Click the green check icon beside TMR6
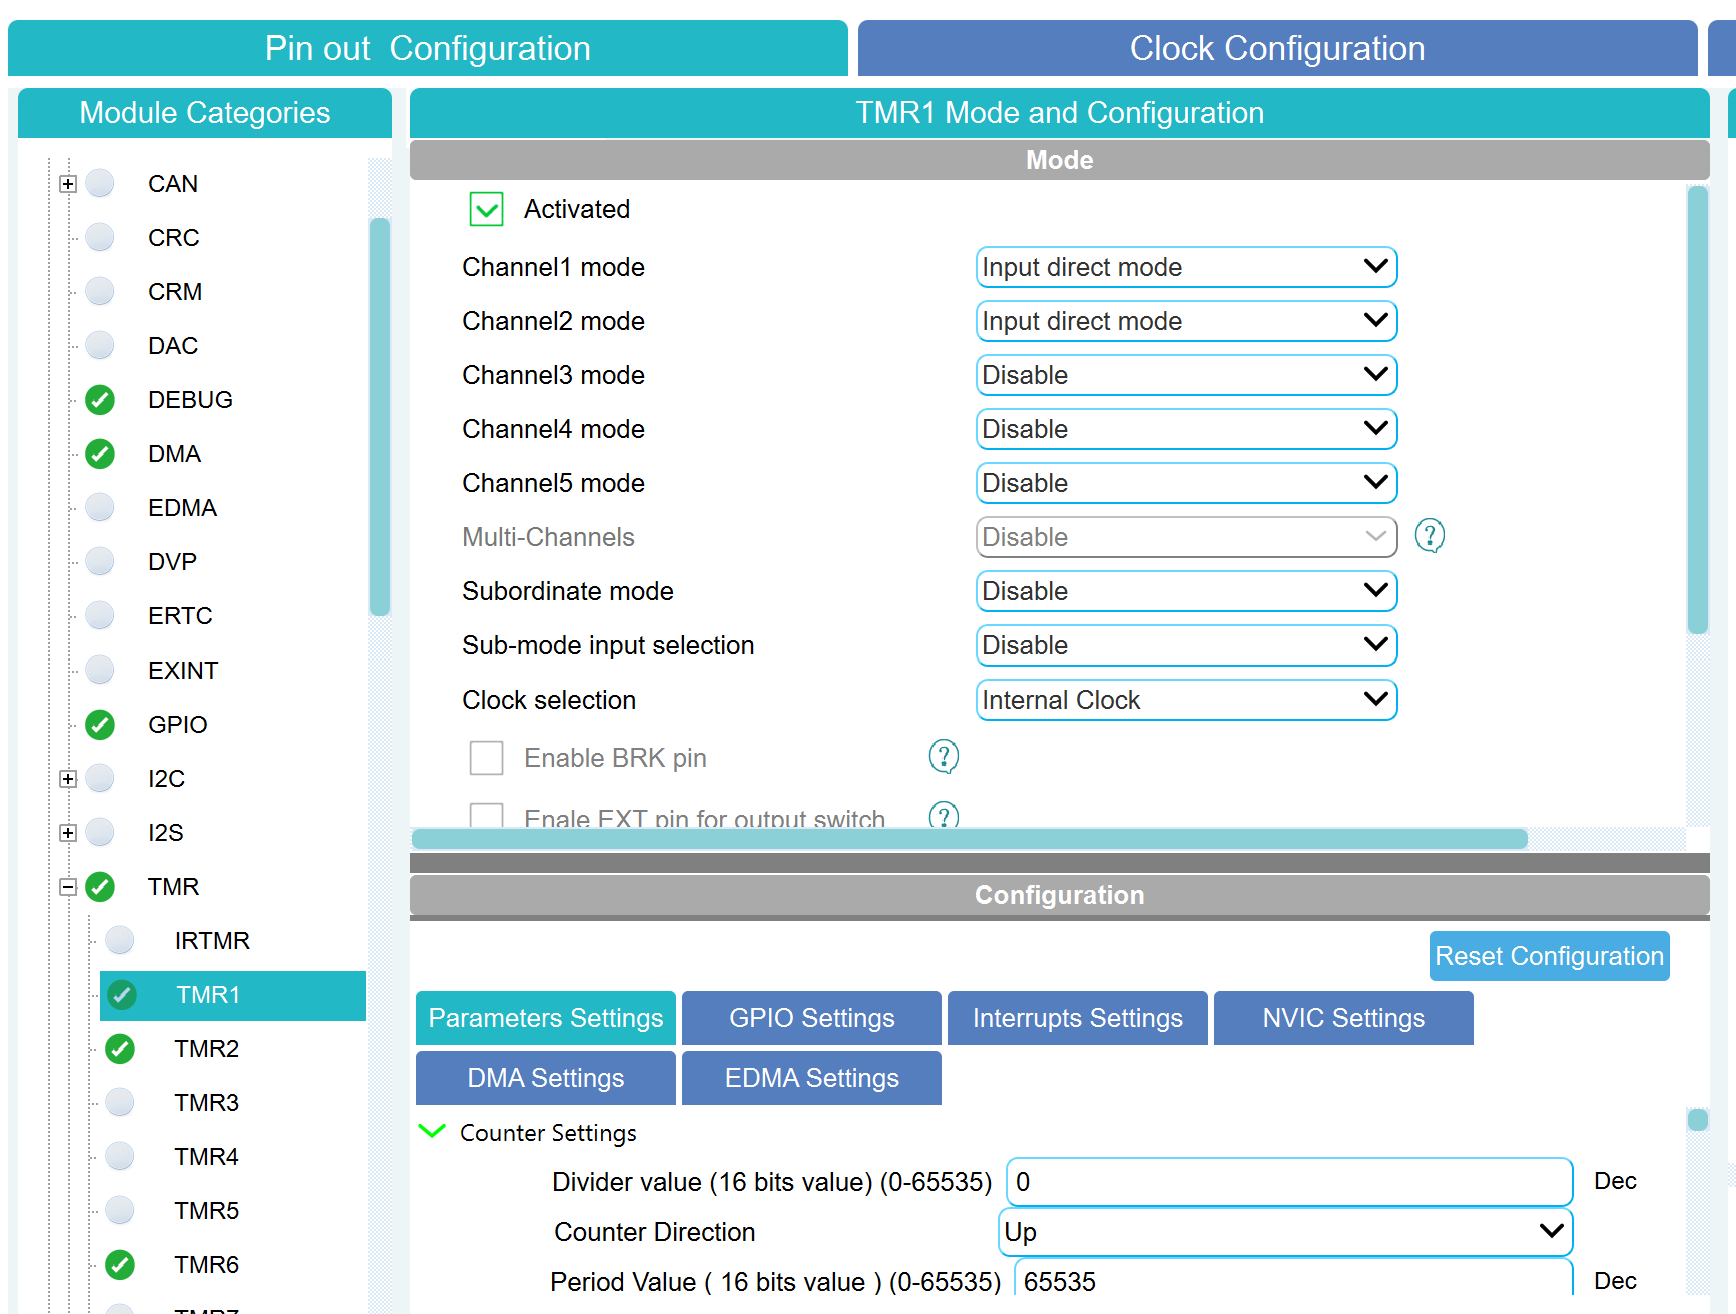Screen dimensions: 1736x1314 coord(120,1264)
